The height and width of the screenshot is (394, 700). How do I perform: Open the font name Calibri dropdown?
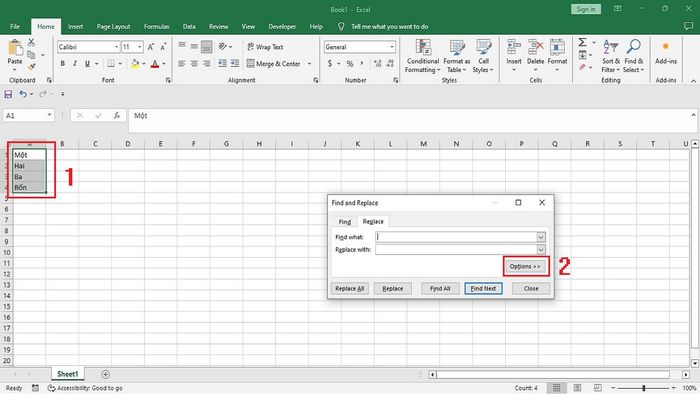click(x=117, y=47)
